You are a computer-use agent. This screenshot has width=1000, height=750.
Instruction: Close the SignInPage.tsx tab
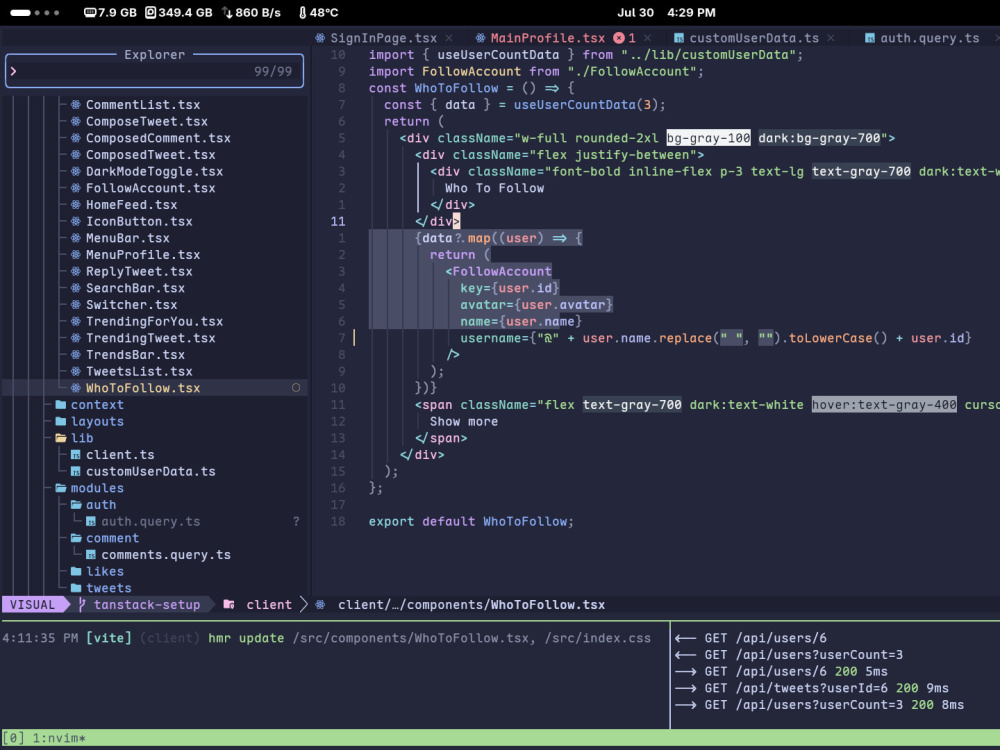449,38
